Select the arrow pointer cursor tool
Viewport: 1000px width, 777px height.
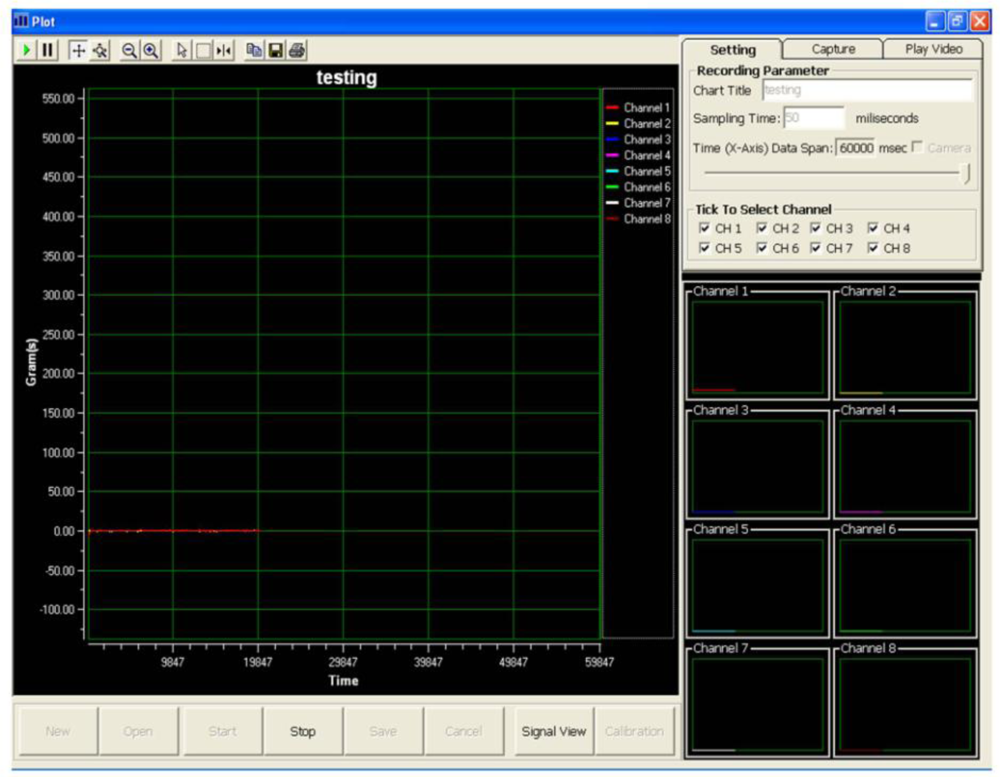click(x=182, y=50)
